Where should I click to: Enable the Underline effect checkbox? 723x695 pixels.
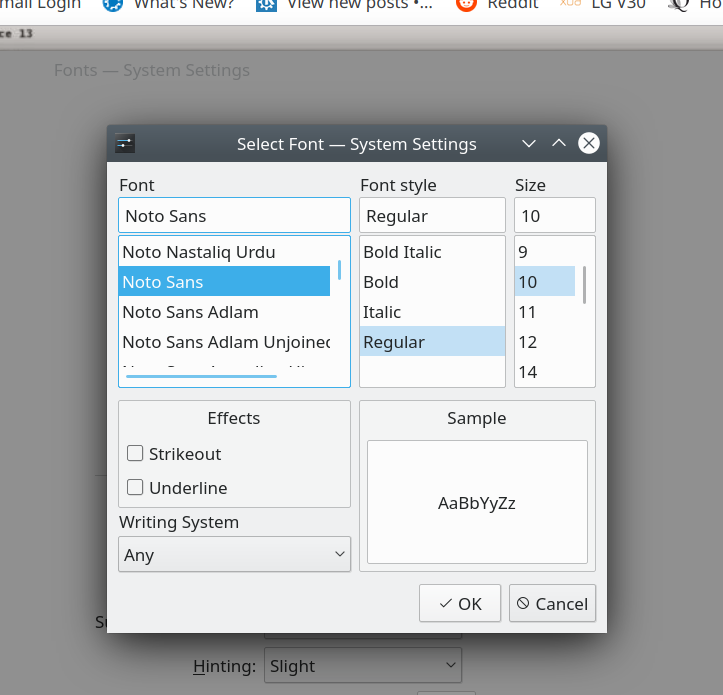136,488
